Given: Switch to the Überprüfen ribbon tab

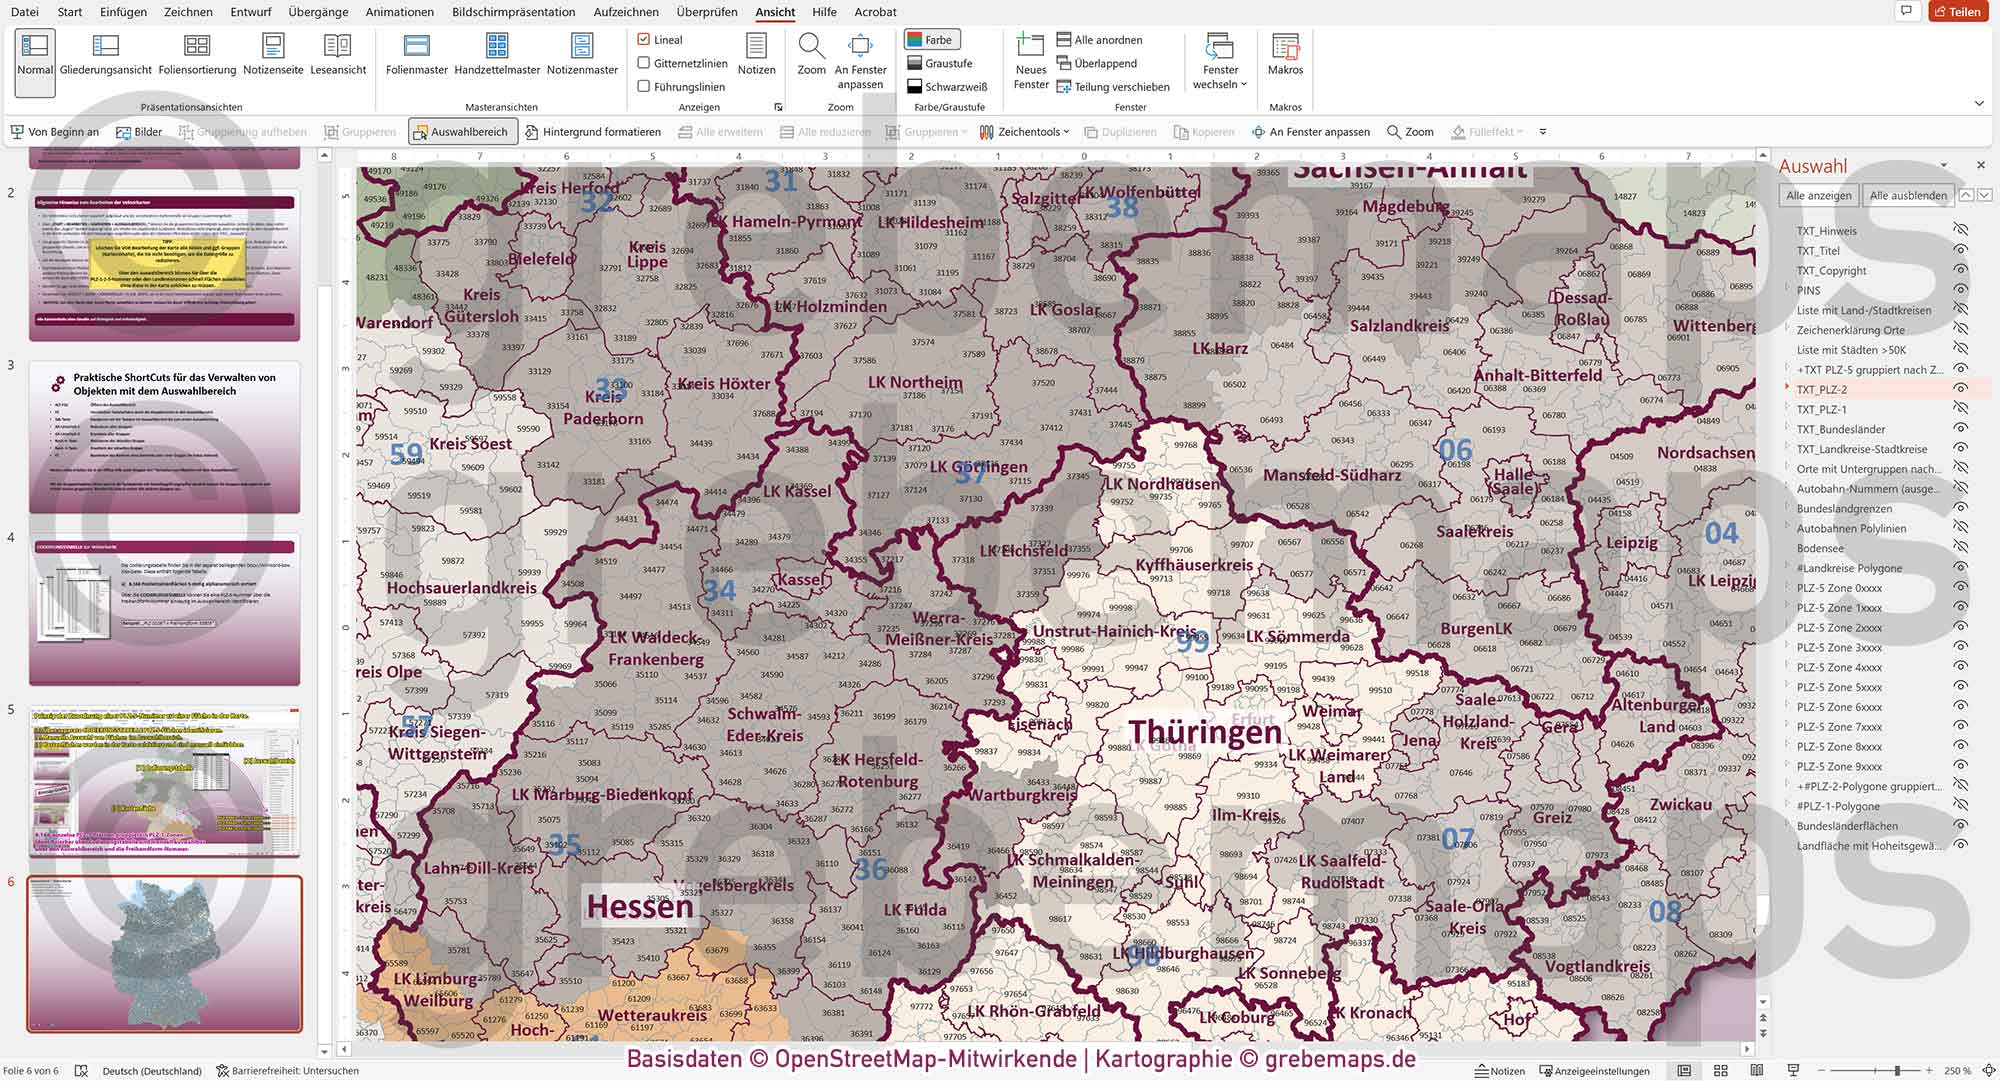Looking at the screenshot, I should pyautogui.click(x=706, y=12).
